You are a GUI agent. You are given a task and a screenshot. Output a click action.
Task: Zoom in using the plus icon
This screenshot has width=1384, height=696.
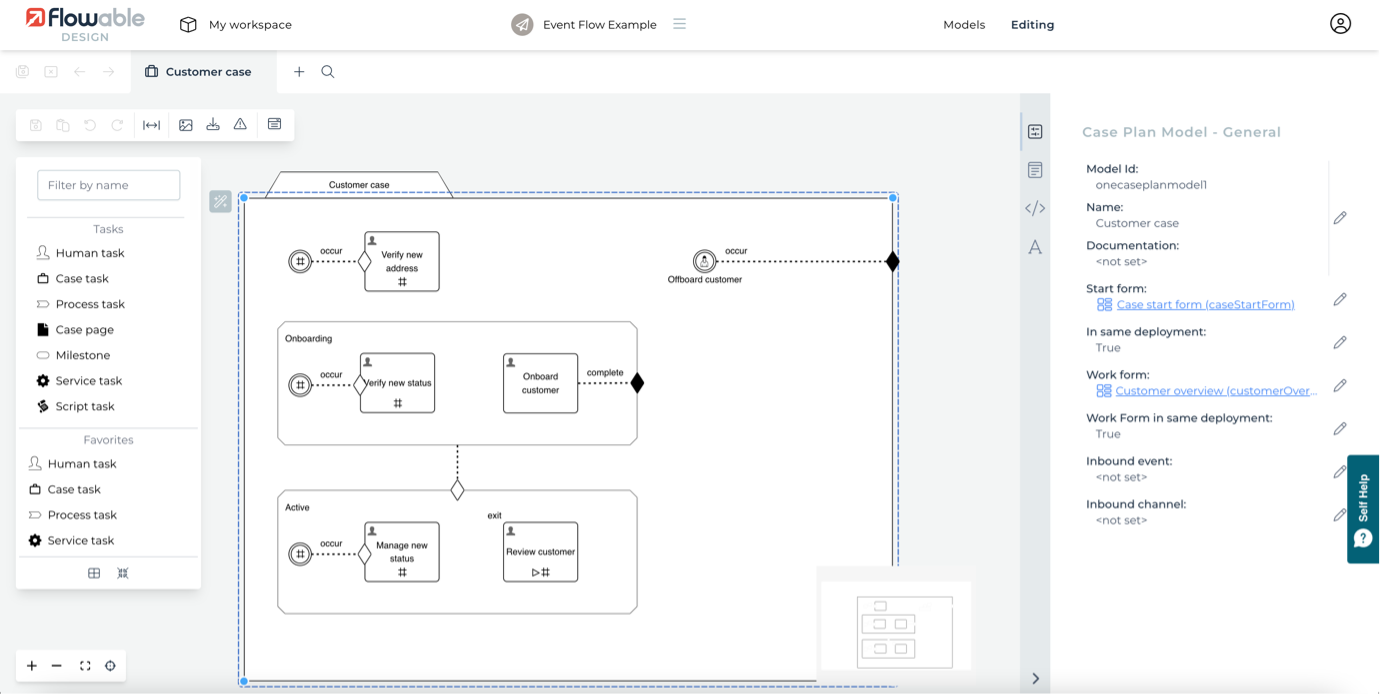tap(32, 666)
